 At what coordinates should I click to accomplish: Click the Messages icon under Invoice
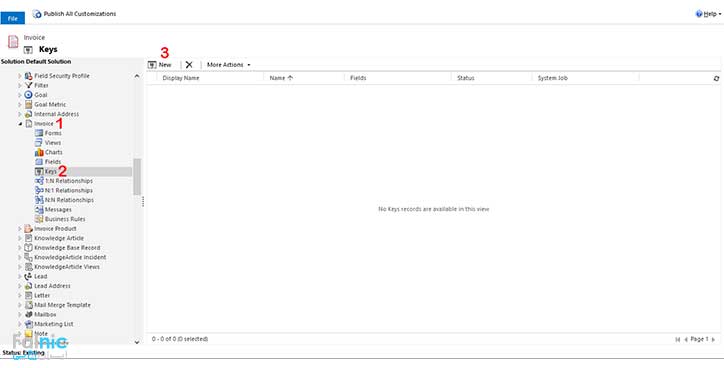tap(39, 210)
